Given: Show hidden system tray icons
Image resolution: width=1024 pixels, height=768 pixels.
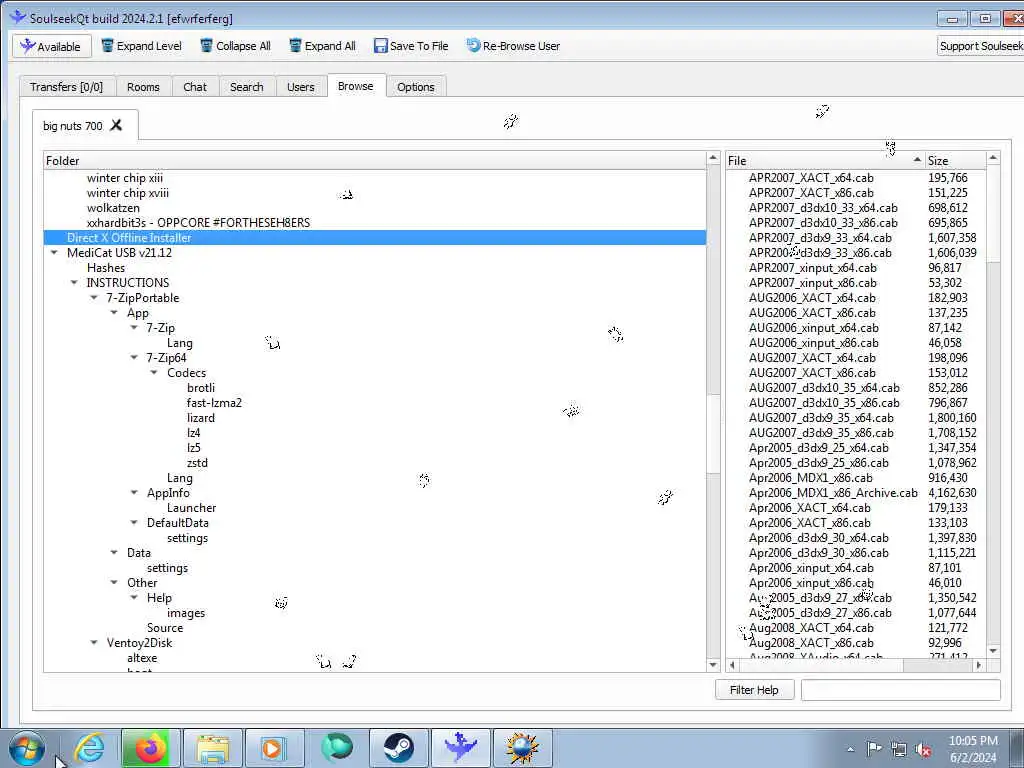Looking at the screenshot, I should tap(850, 749).
